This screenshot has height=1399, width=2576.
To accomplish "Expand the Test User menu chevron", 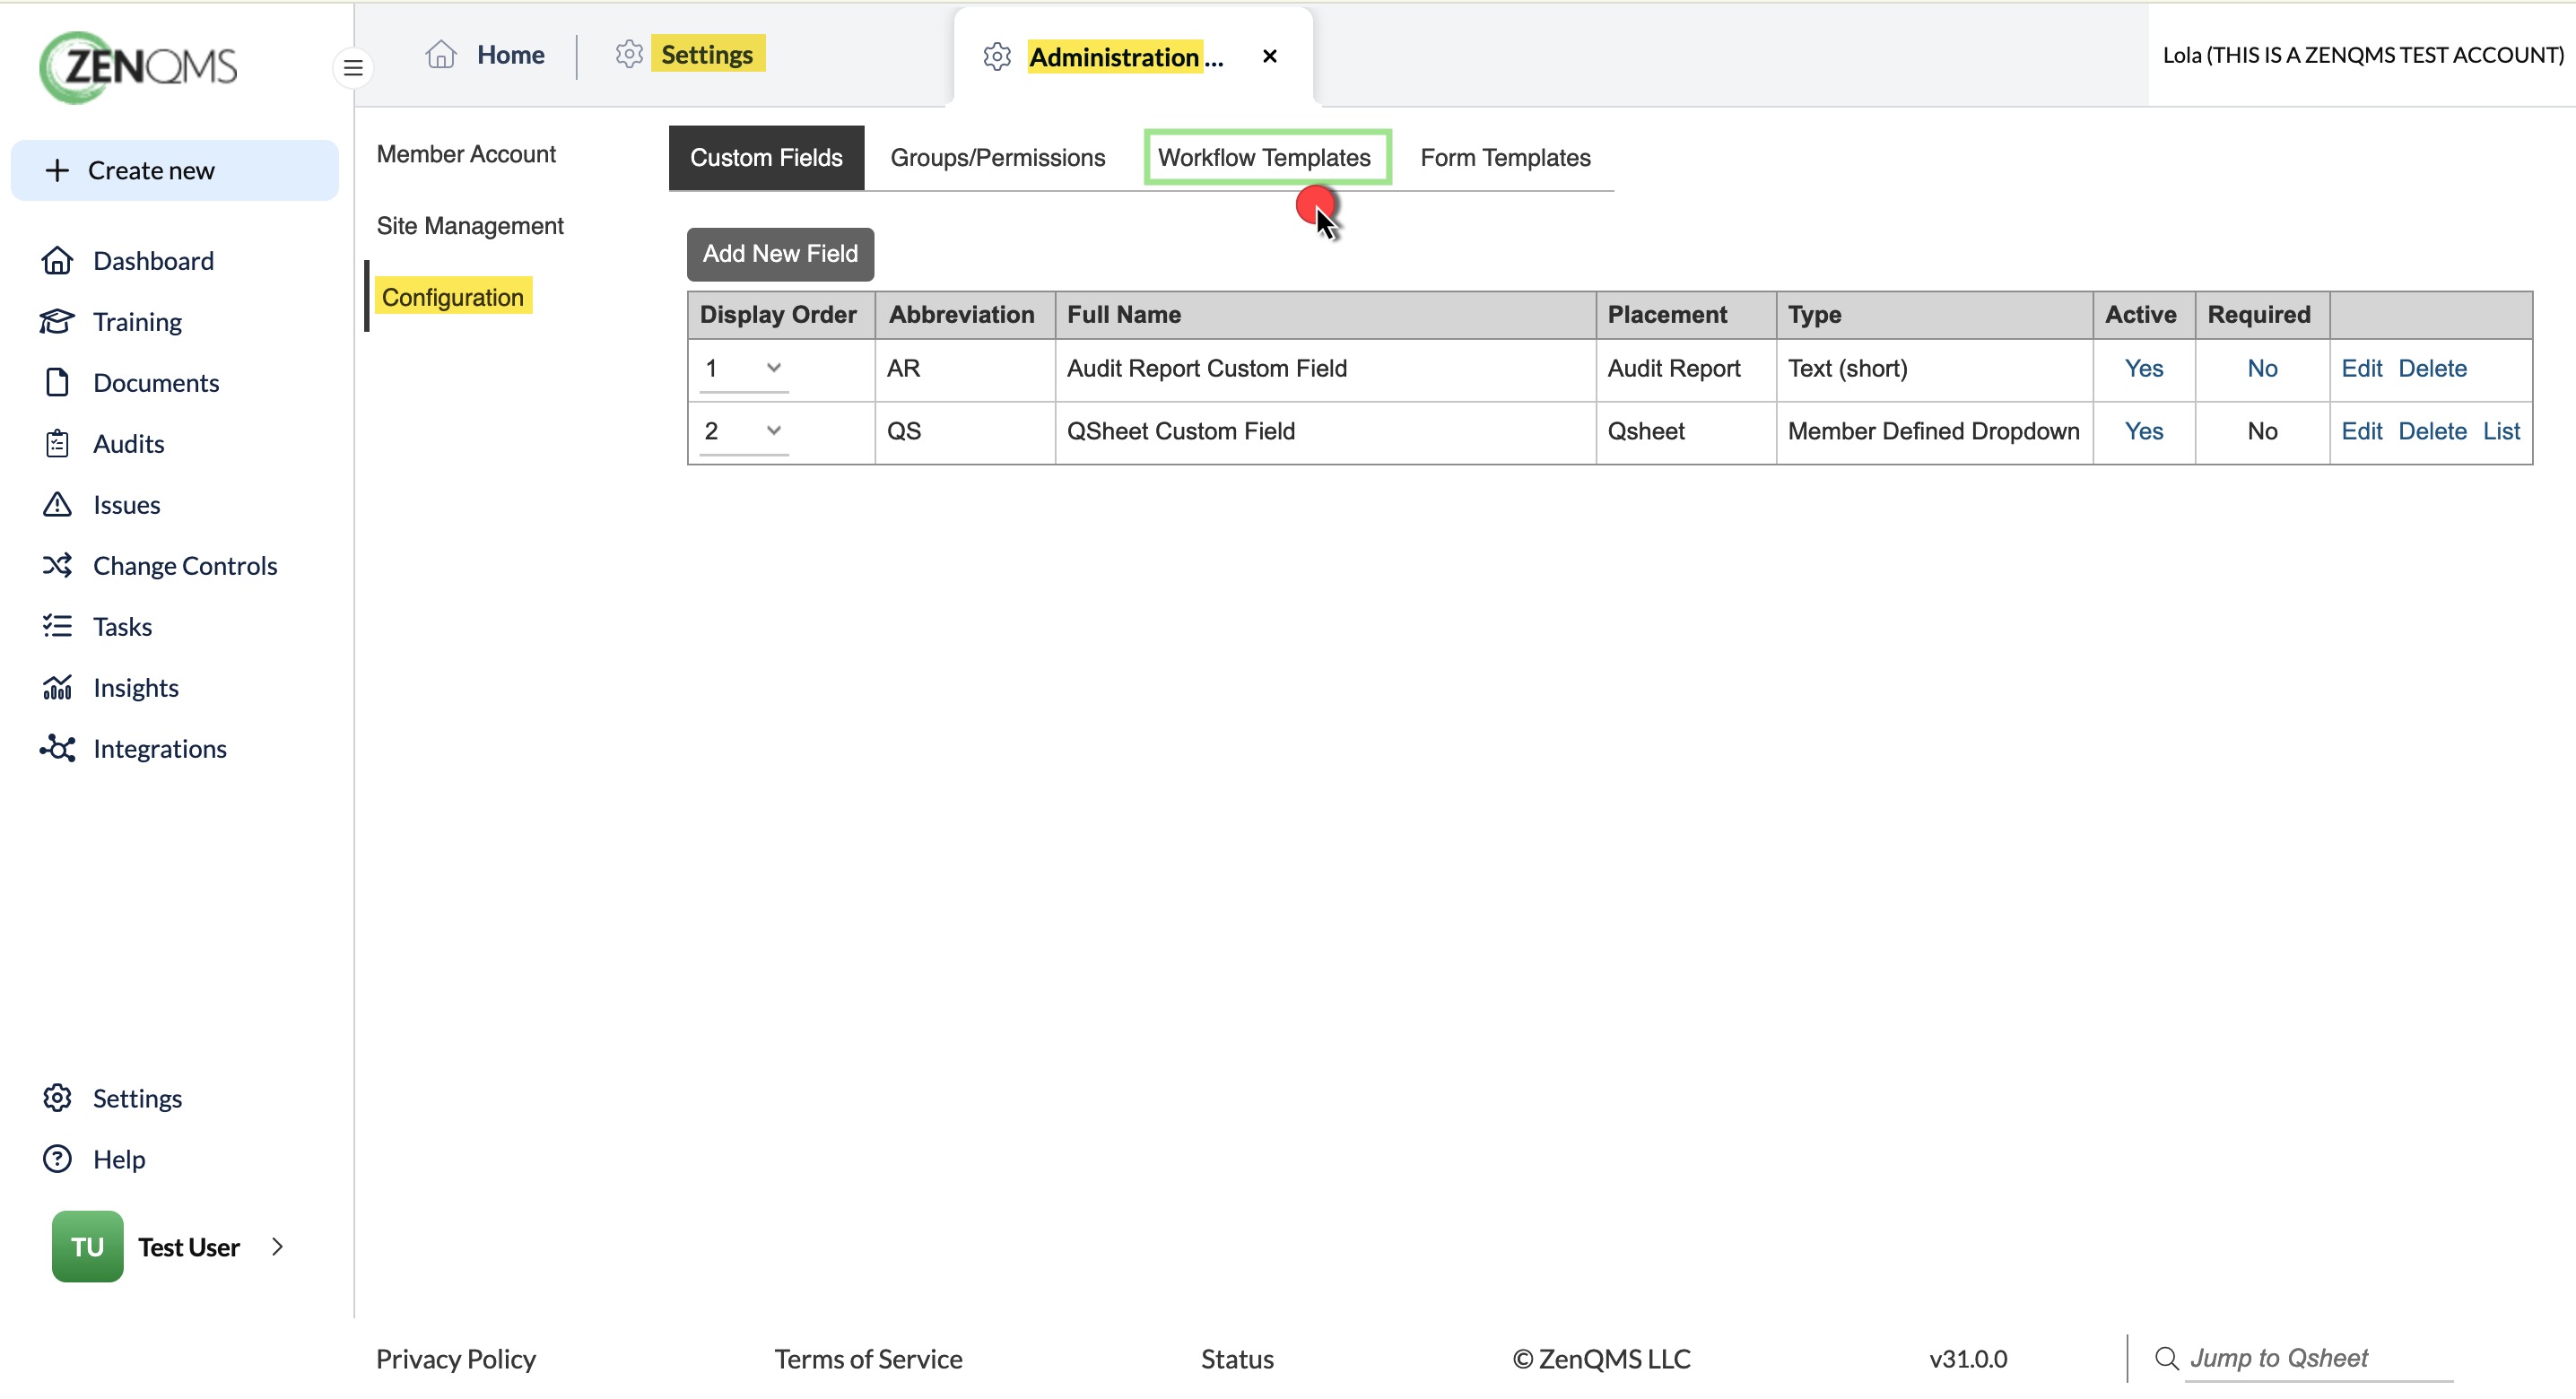I will coord(278,1247).
